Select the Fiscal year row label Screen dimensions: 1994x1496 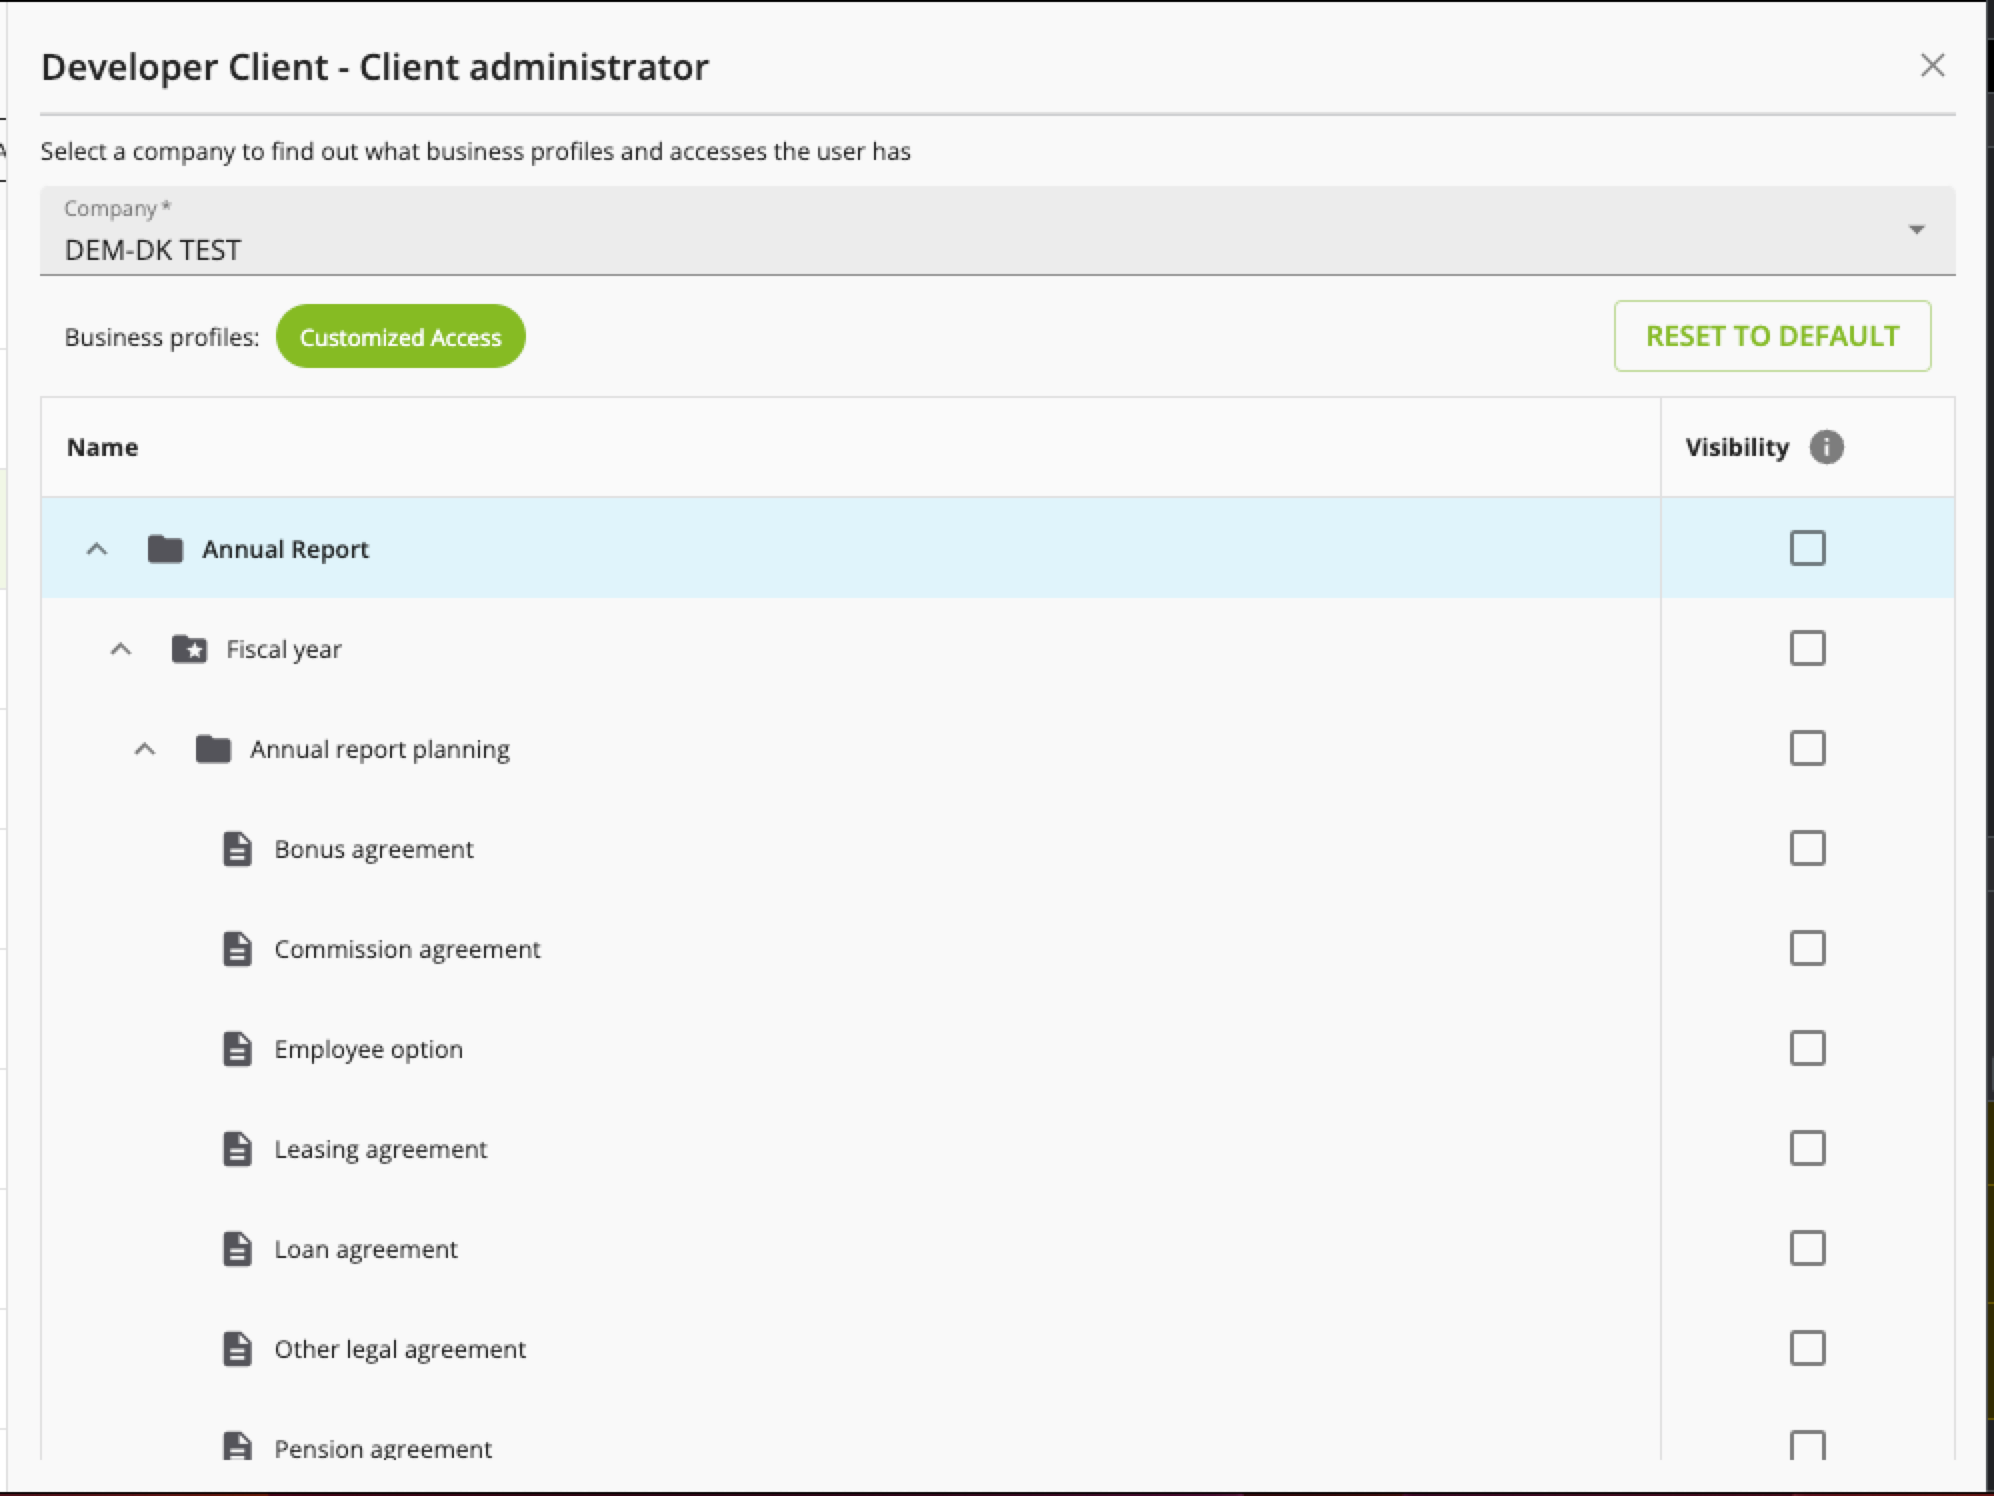tap(284, 650)
